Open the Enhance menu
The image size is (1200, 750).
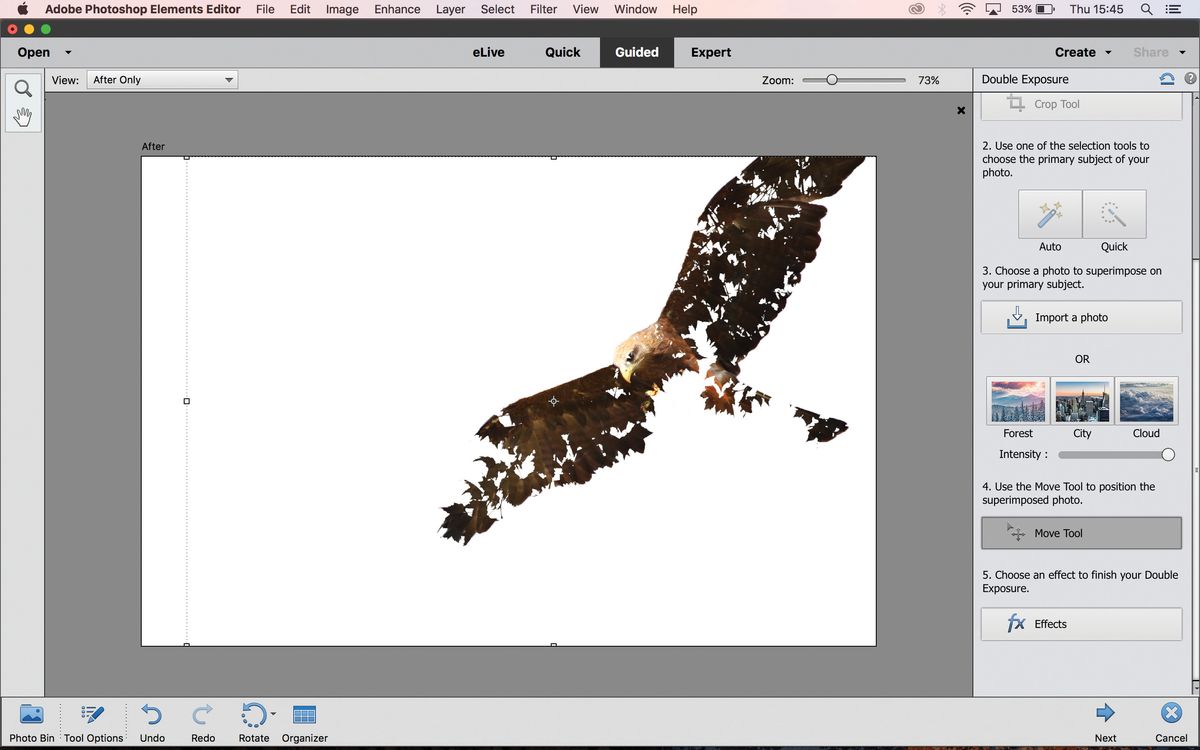(396, 9)
